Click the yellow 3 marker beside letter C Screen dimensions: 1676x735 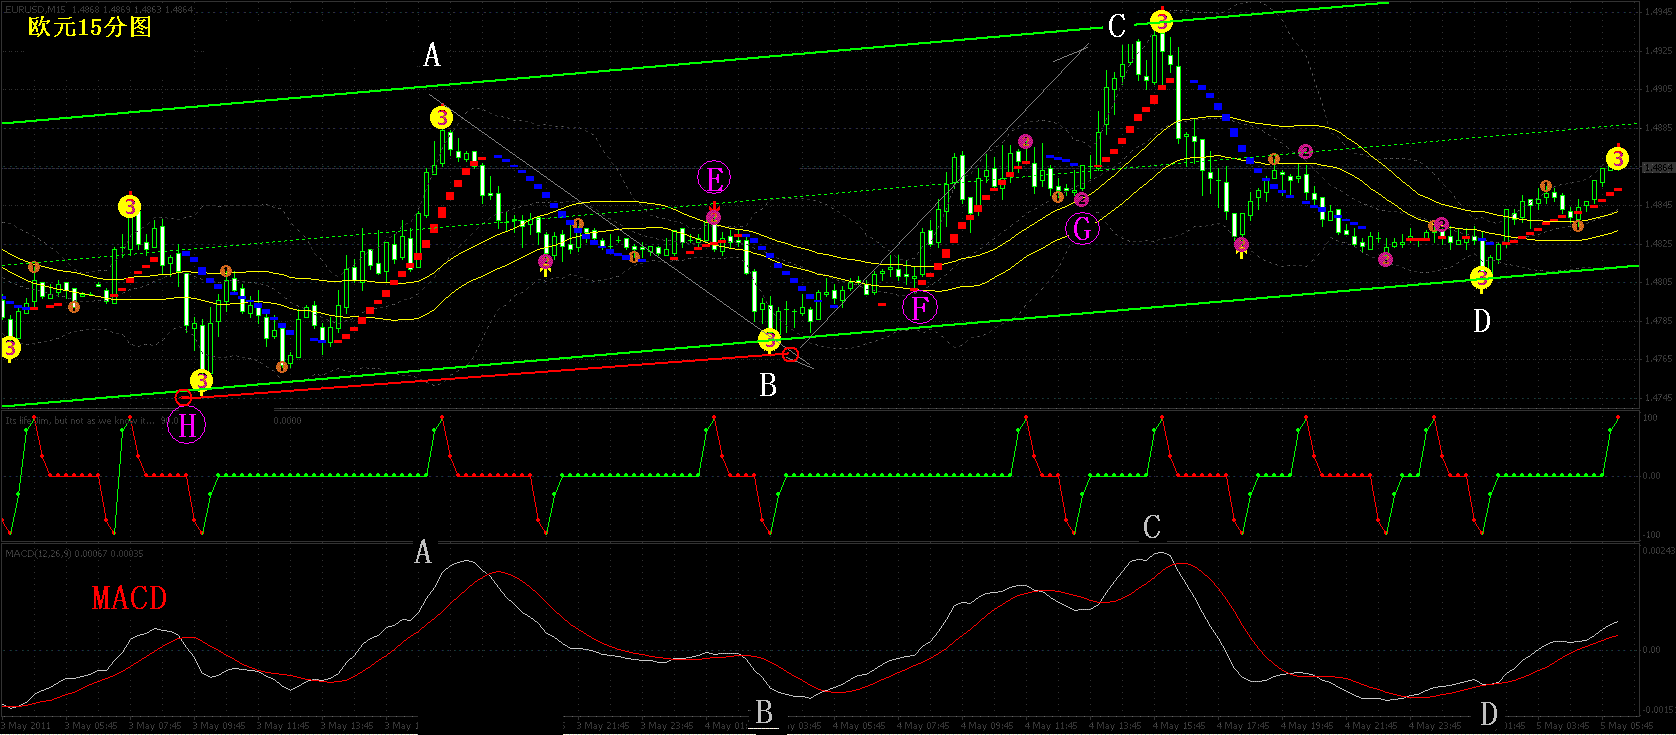[x=1161, y=22]
